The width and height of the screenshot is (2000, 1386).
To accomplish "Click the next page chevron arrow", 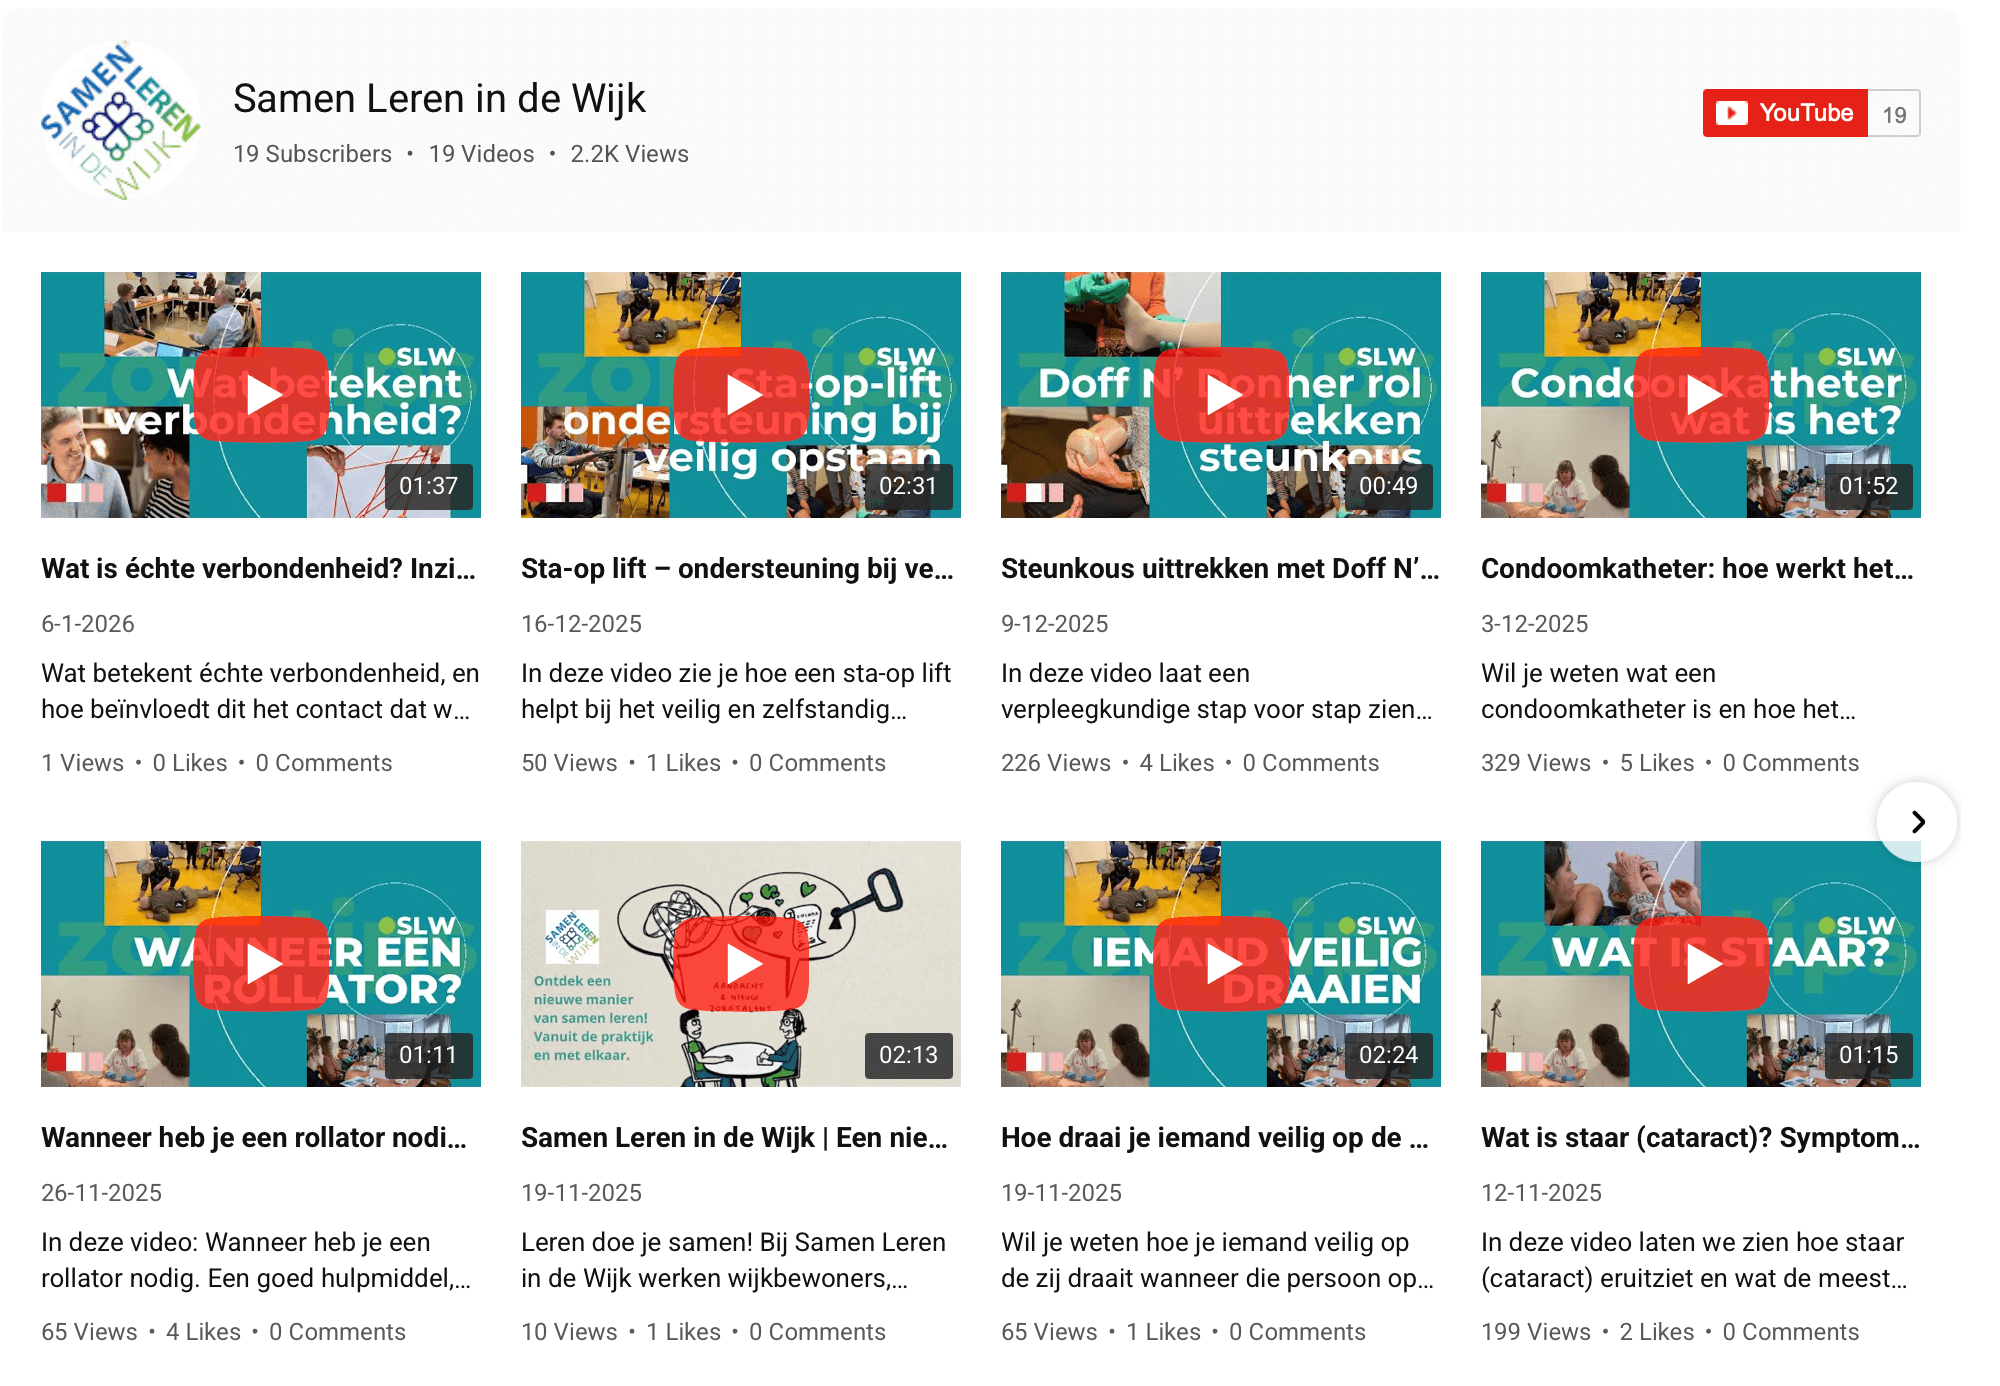I will [1917, 822].
